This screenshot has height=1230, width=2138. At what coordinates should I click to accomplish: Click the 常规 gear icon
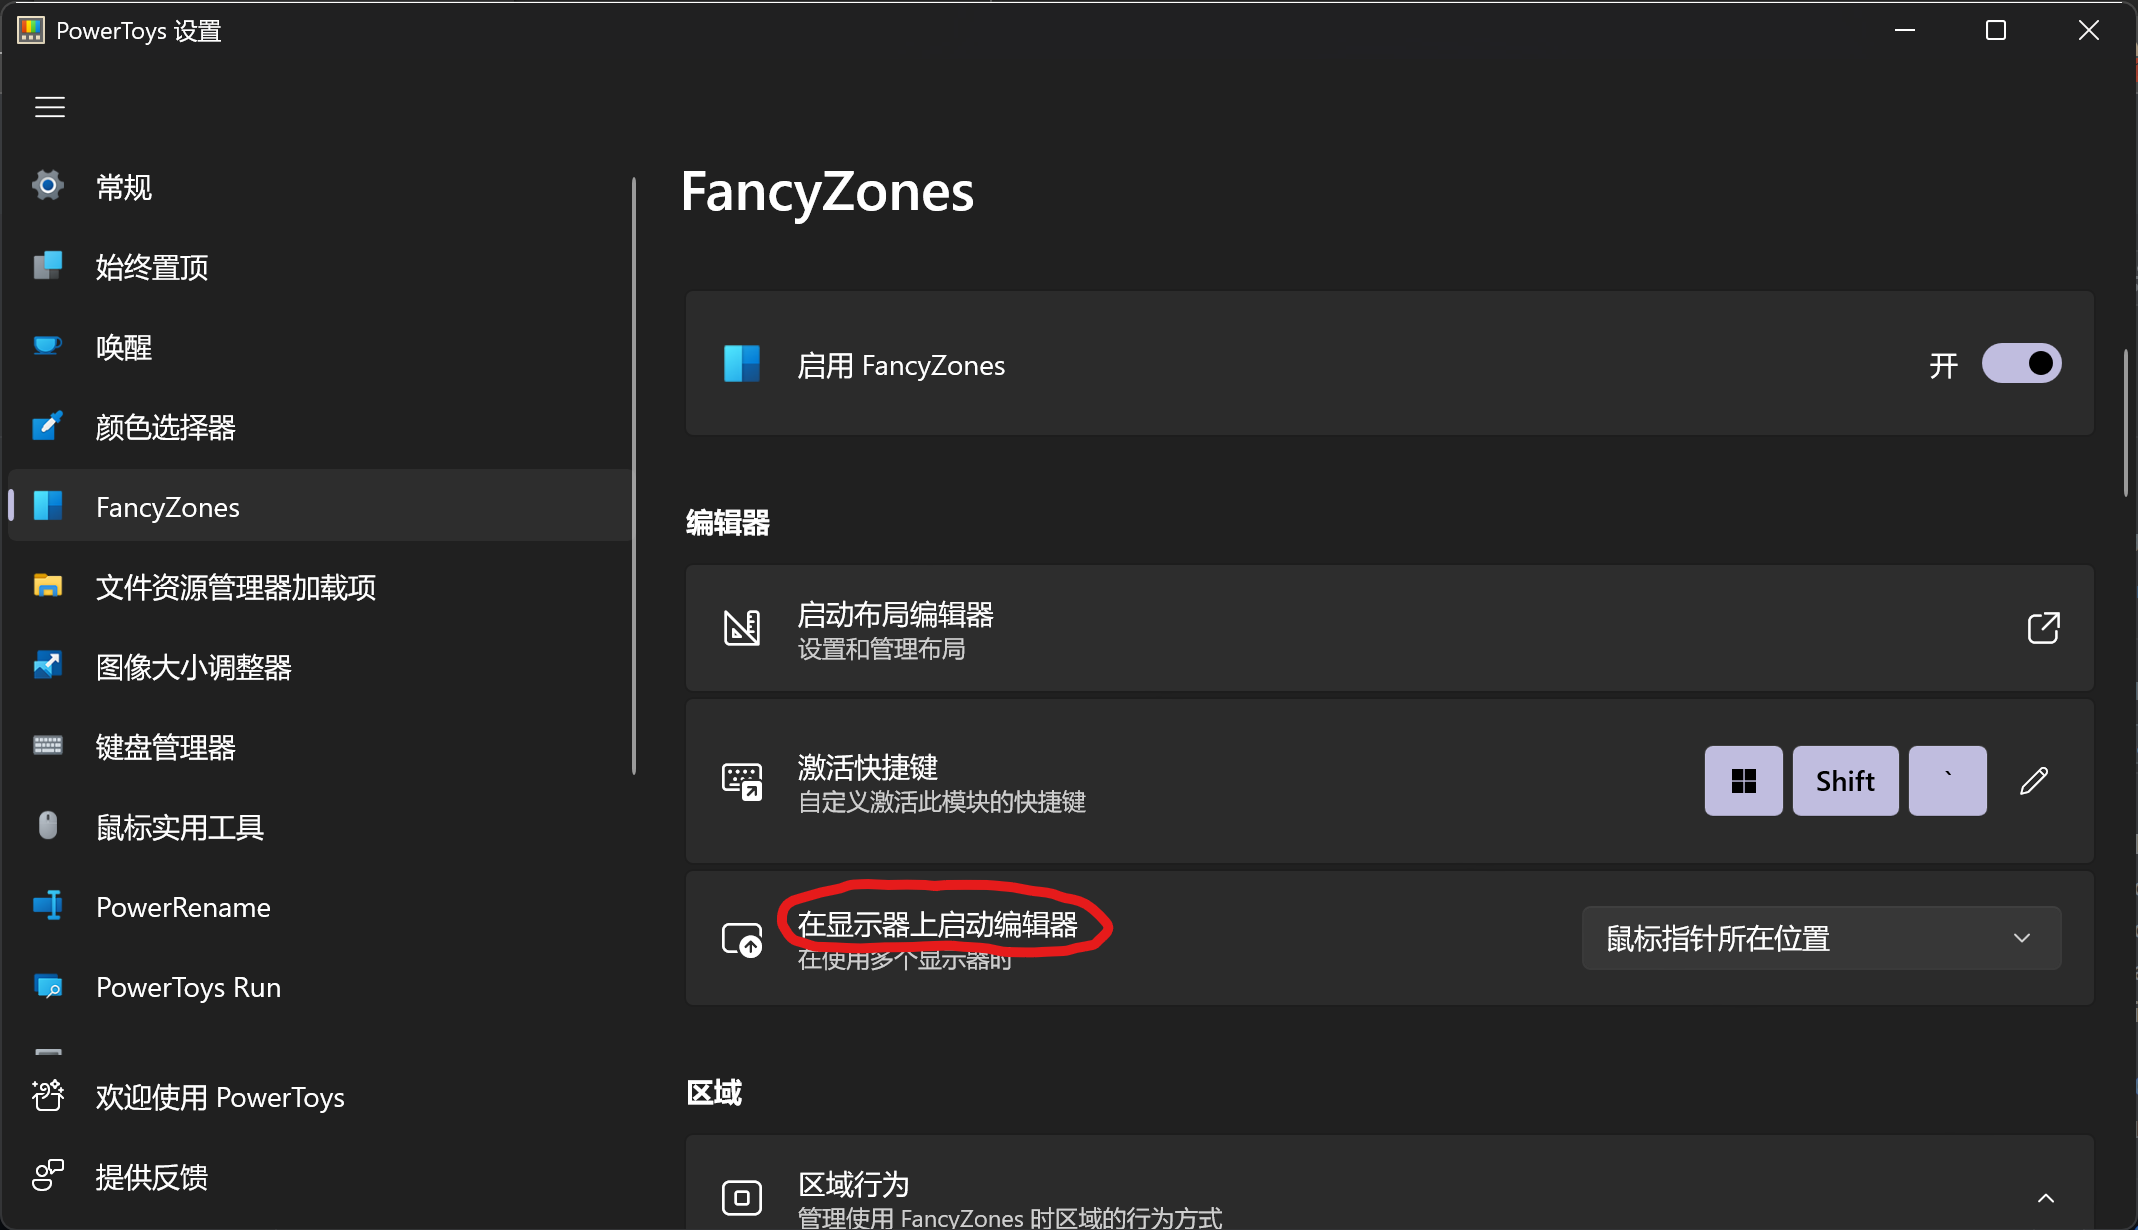tap(47, 186)
